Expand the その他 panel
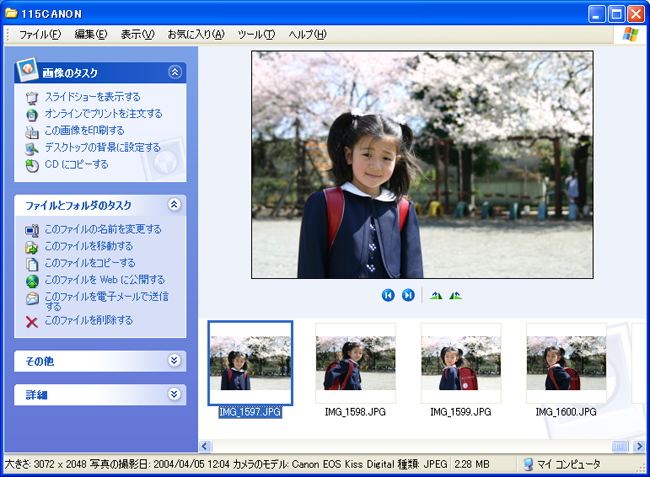The image size is (650, 477). [x=175, y=360]
